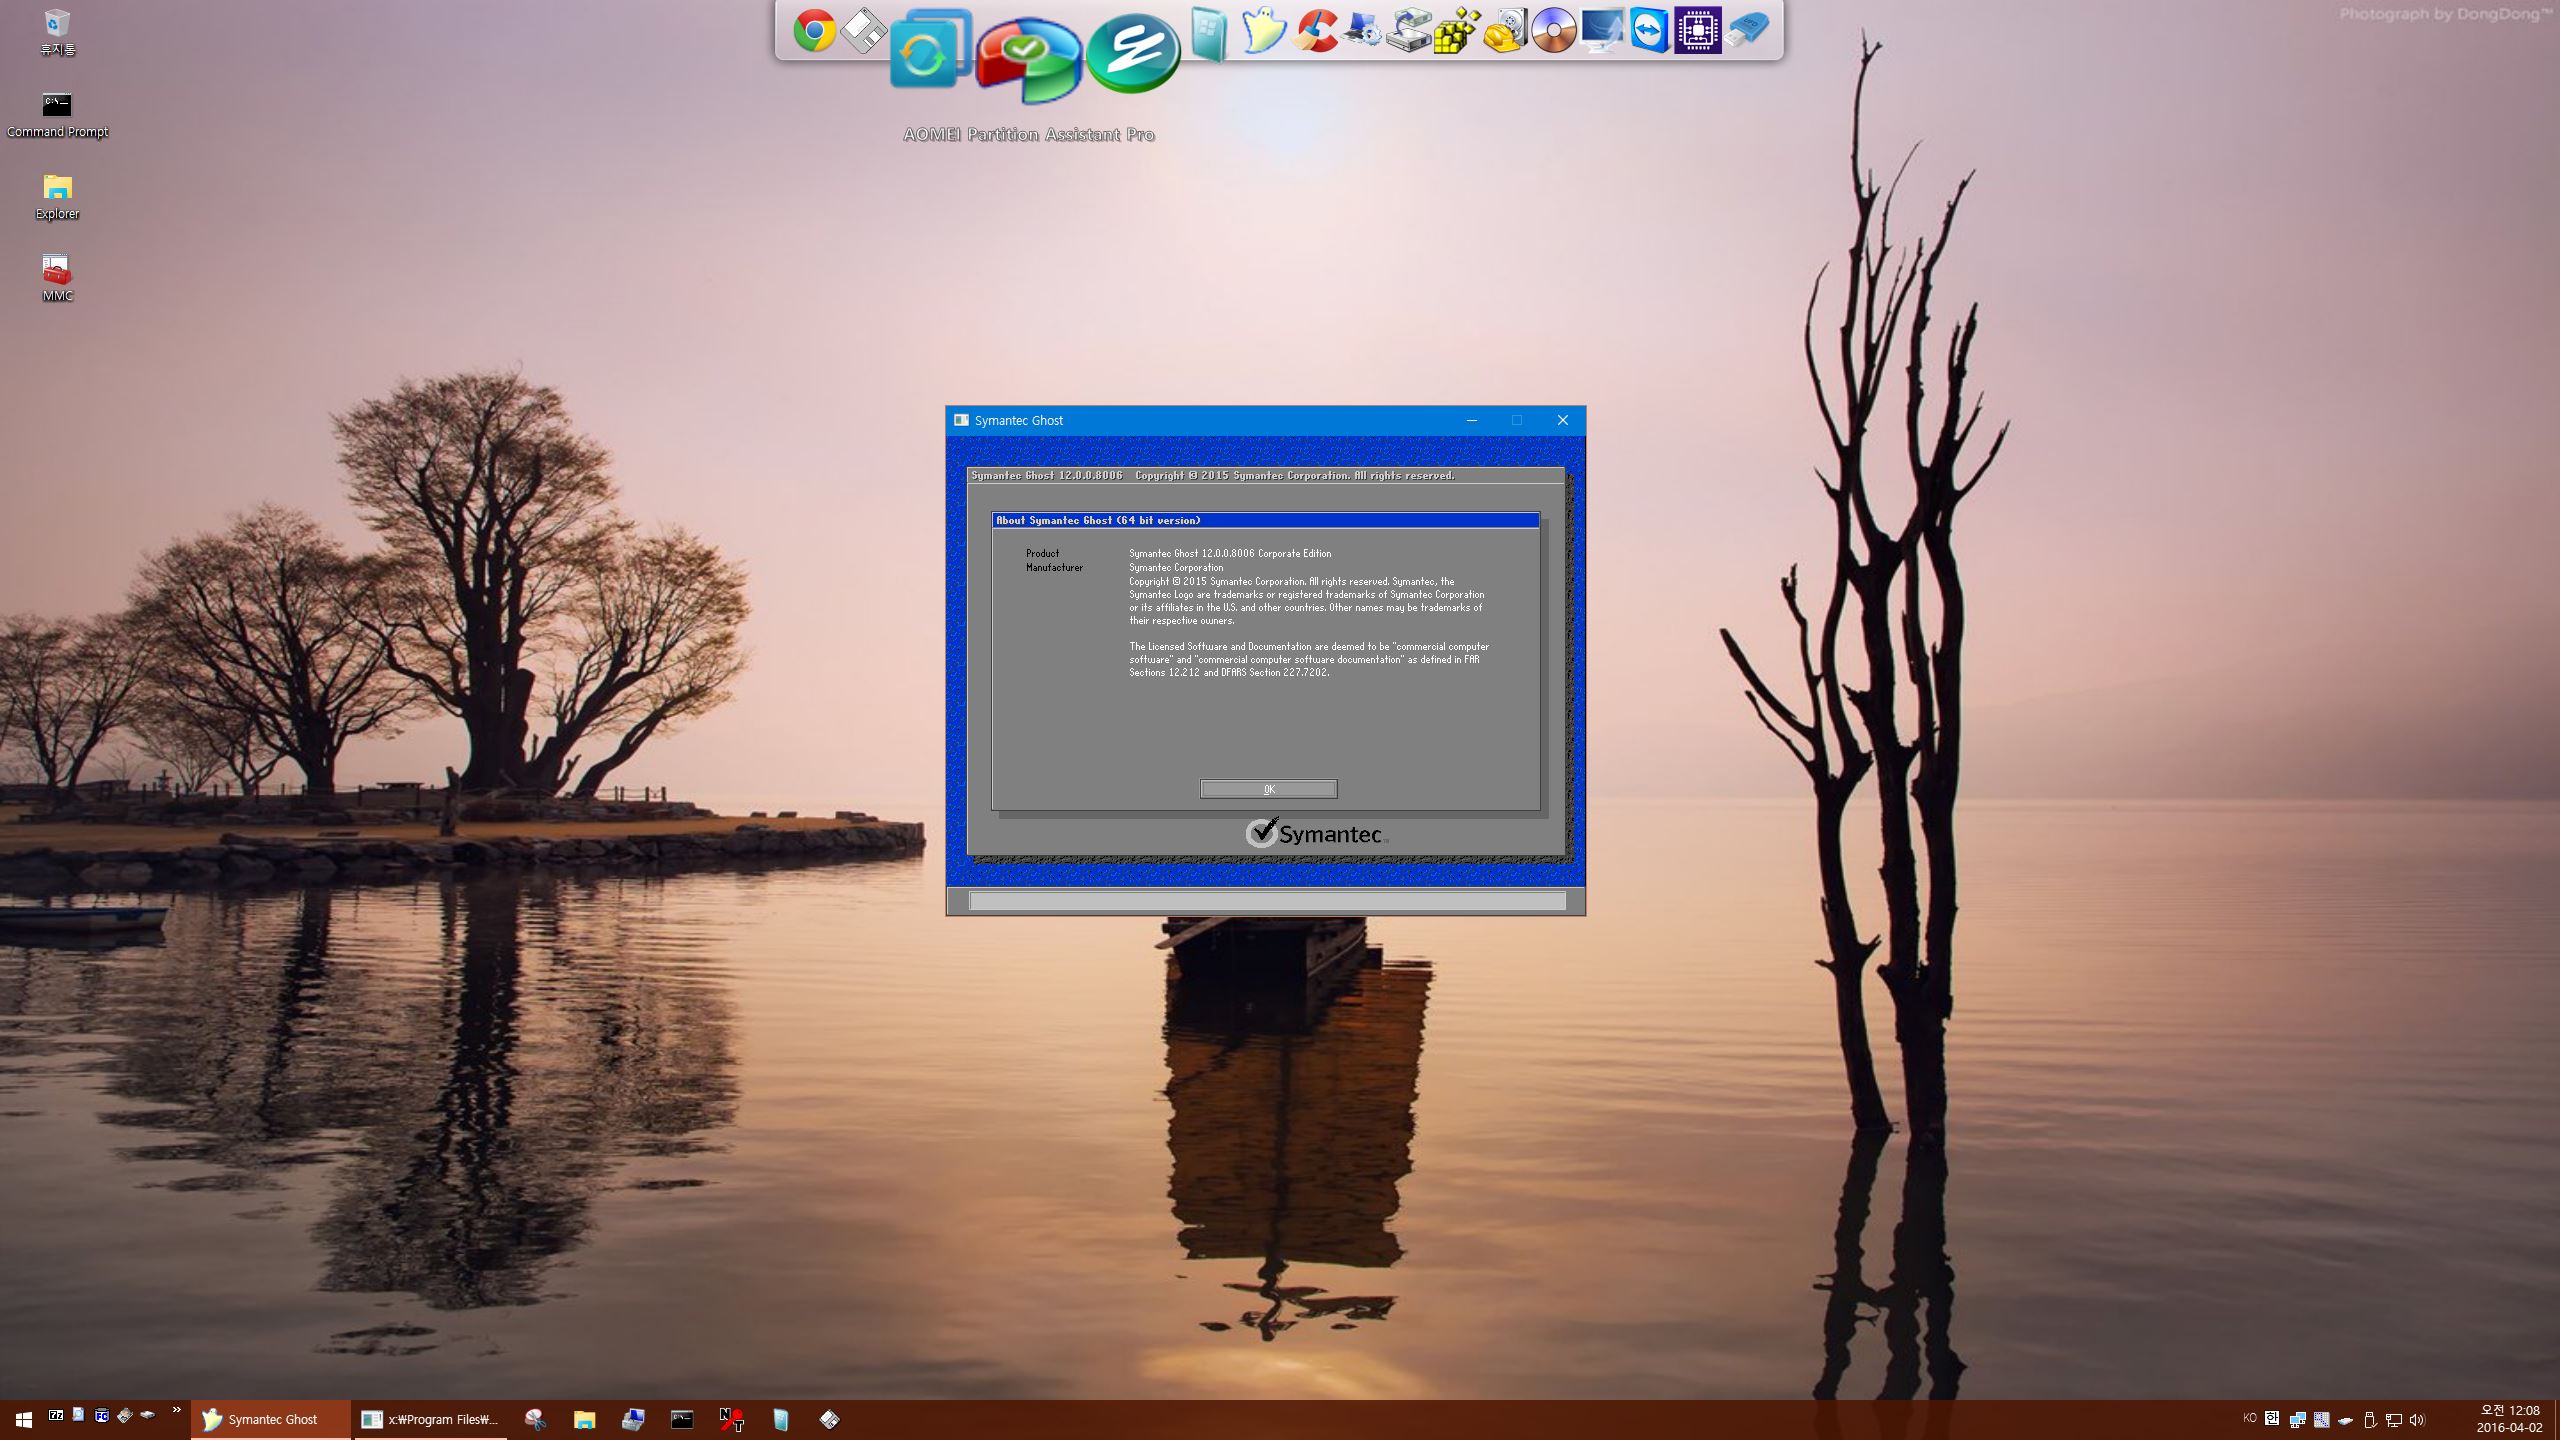Switch to Symantec Ghost taskbar button
Image resolution: width=2560 pixels, height=1440 pixels.
coord(270,1419)
